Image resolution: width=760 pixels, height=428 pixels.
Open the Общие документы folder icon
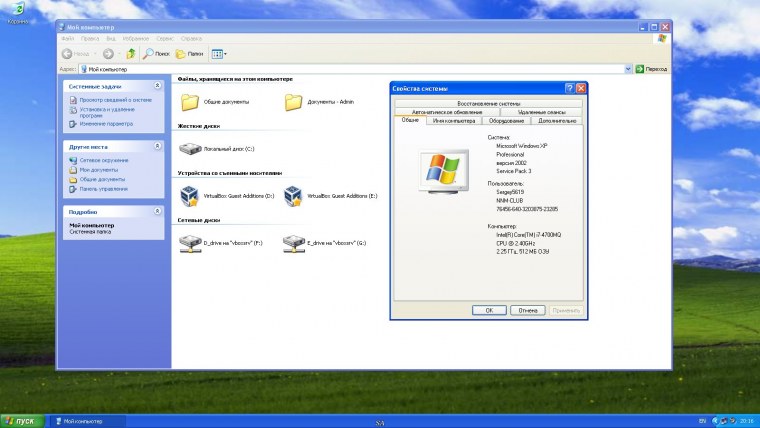click(189, 102)
